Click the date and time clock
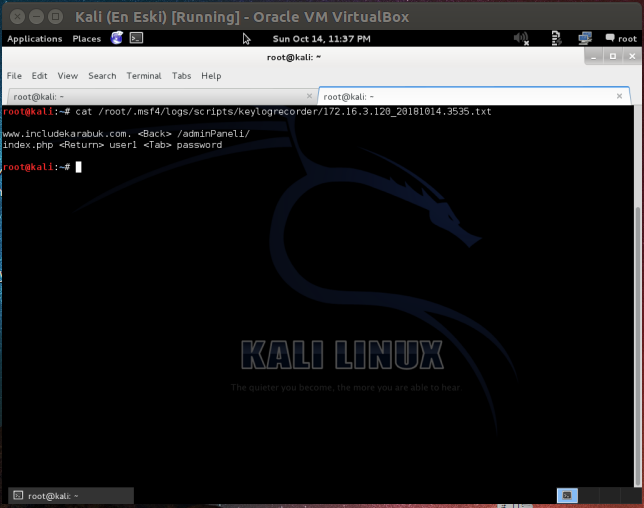Viewport: 644px width, 508px height. click(321, 39)
